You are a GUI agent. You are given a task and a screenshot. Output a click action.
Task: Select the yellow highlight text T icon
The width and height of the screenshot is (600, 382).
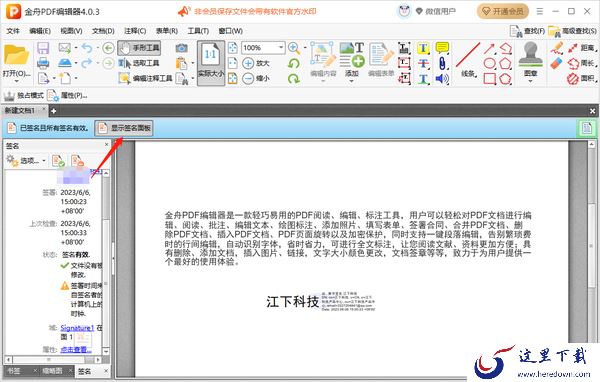(x=423, y=48)
